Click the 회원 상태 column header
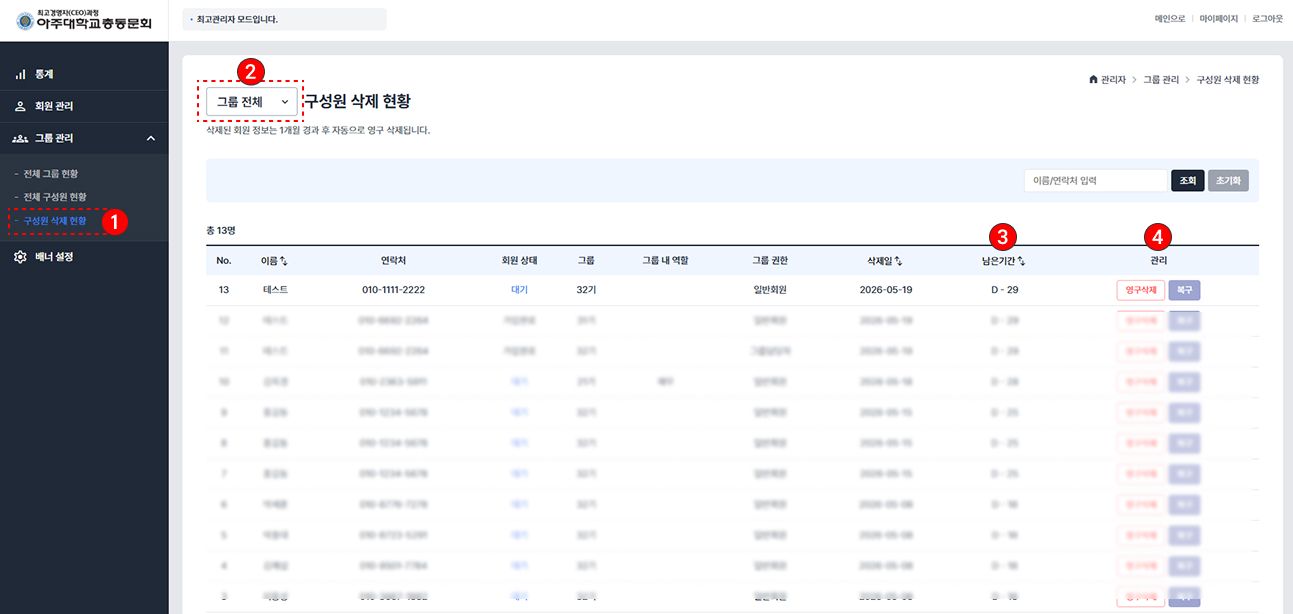This screenshot has height=614, width=1293. (519, 261)
